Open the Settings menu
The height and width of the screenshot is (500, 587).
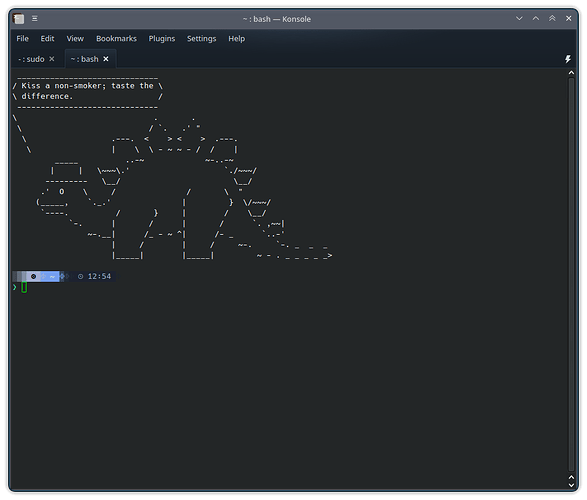point(201,39)
